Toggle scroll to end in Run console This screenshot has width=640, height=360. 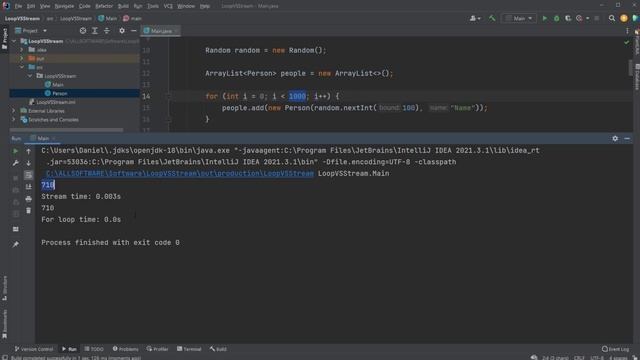tap(29, 187)
